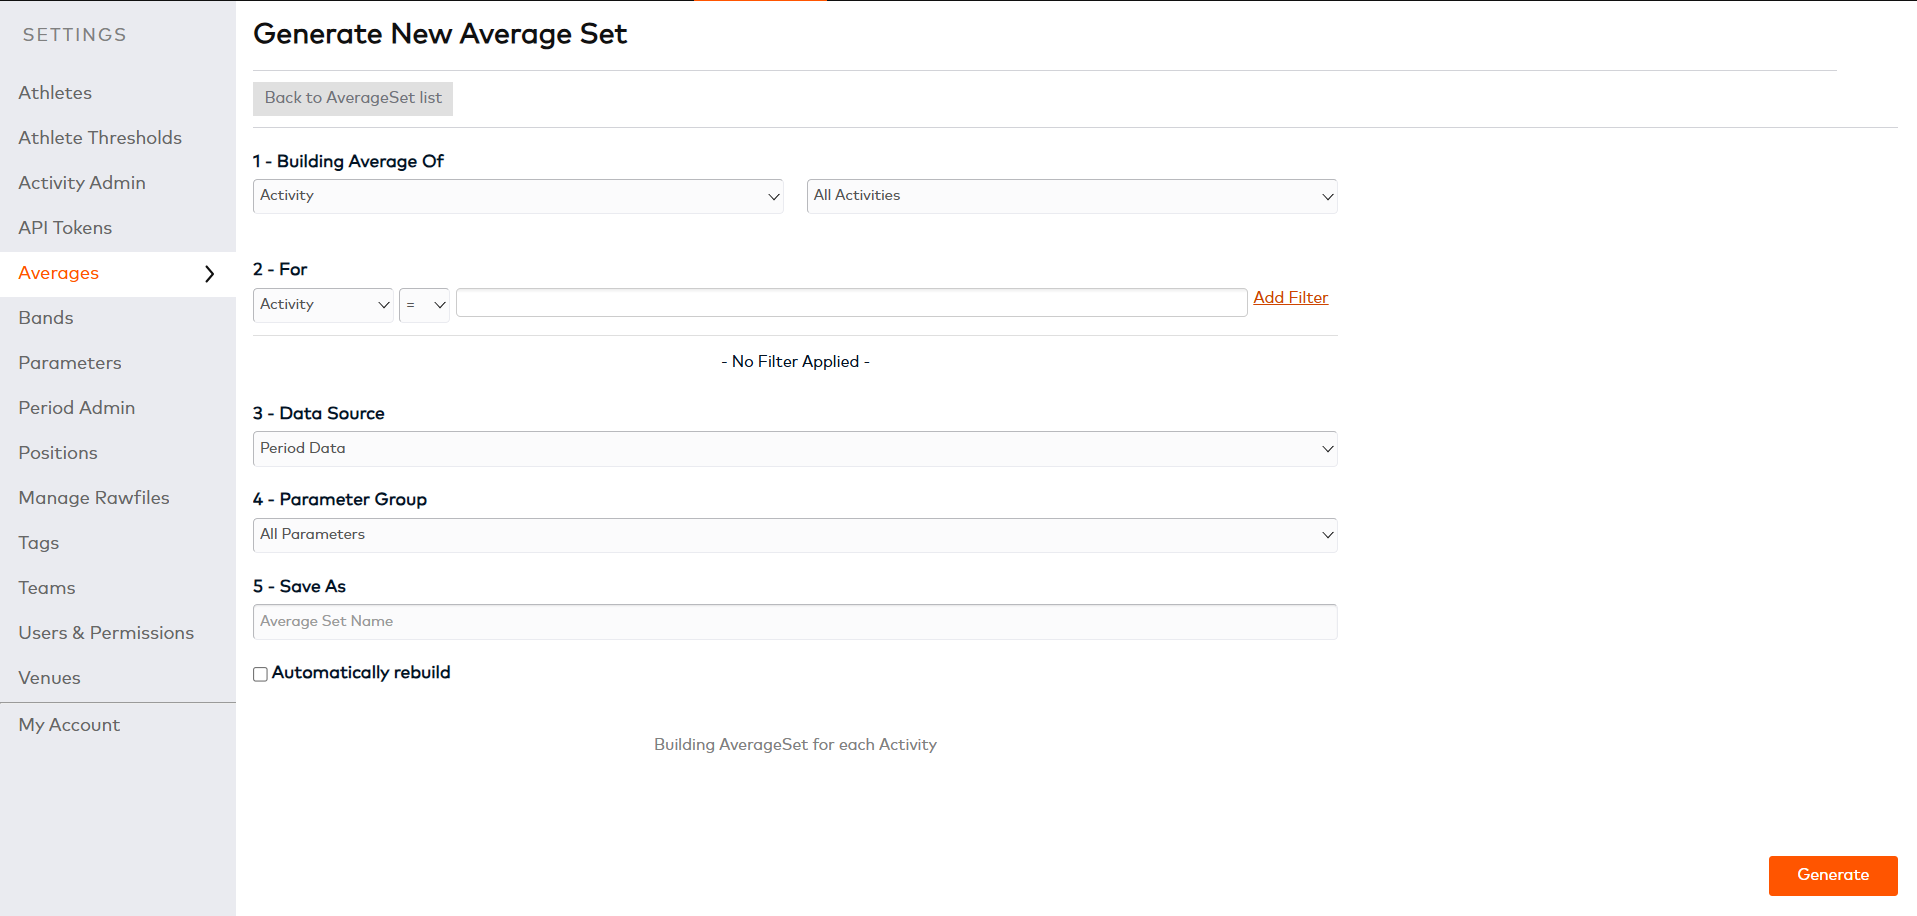This screenshot has width=1917, height=916.
Task: Enable the Automatically rebuild checkbox
Action: [260, 674]
